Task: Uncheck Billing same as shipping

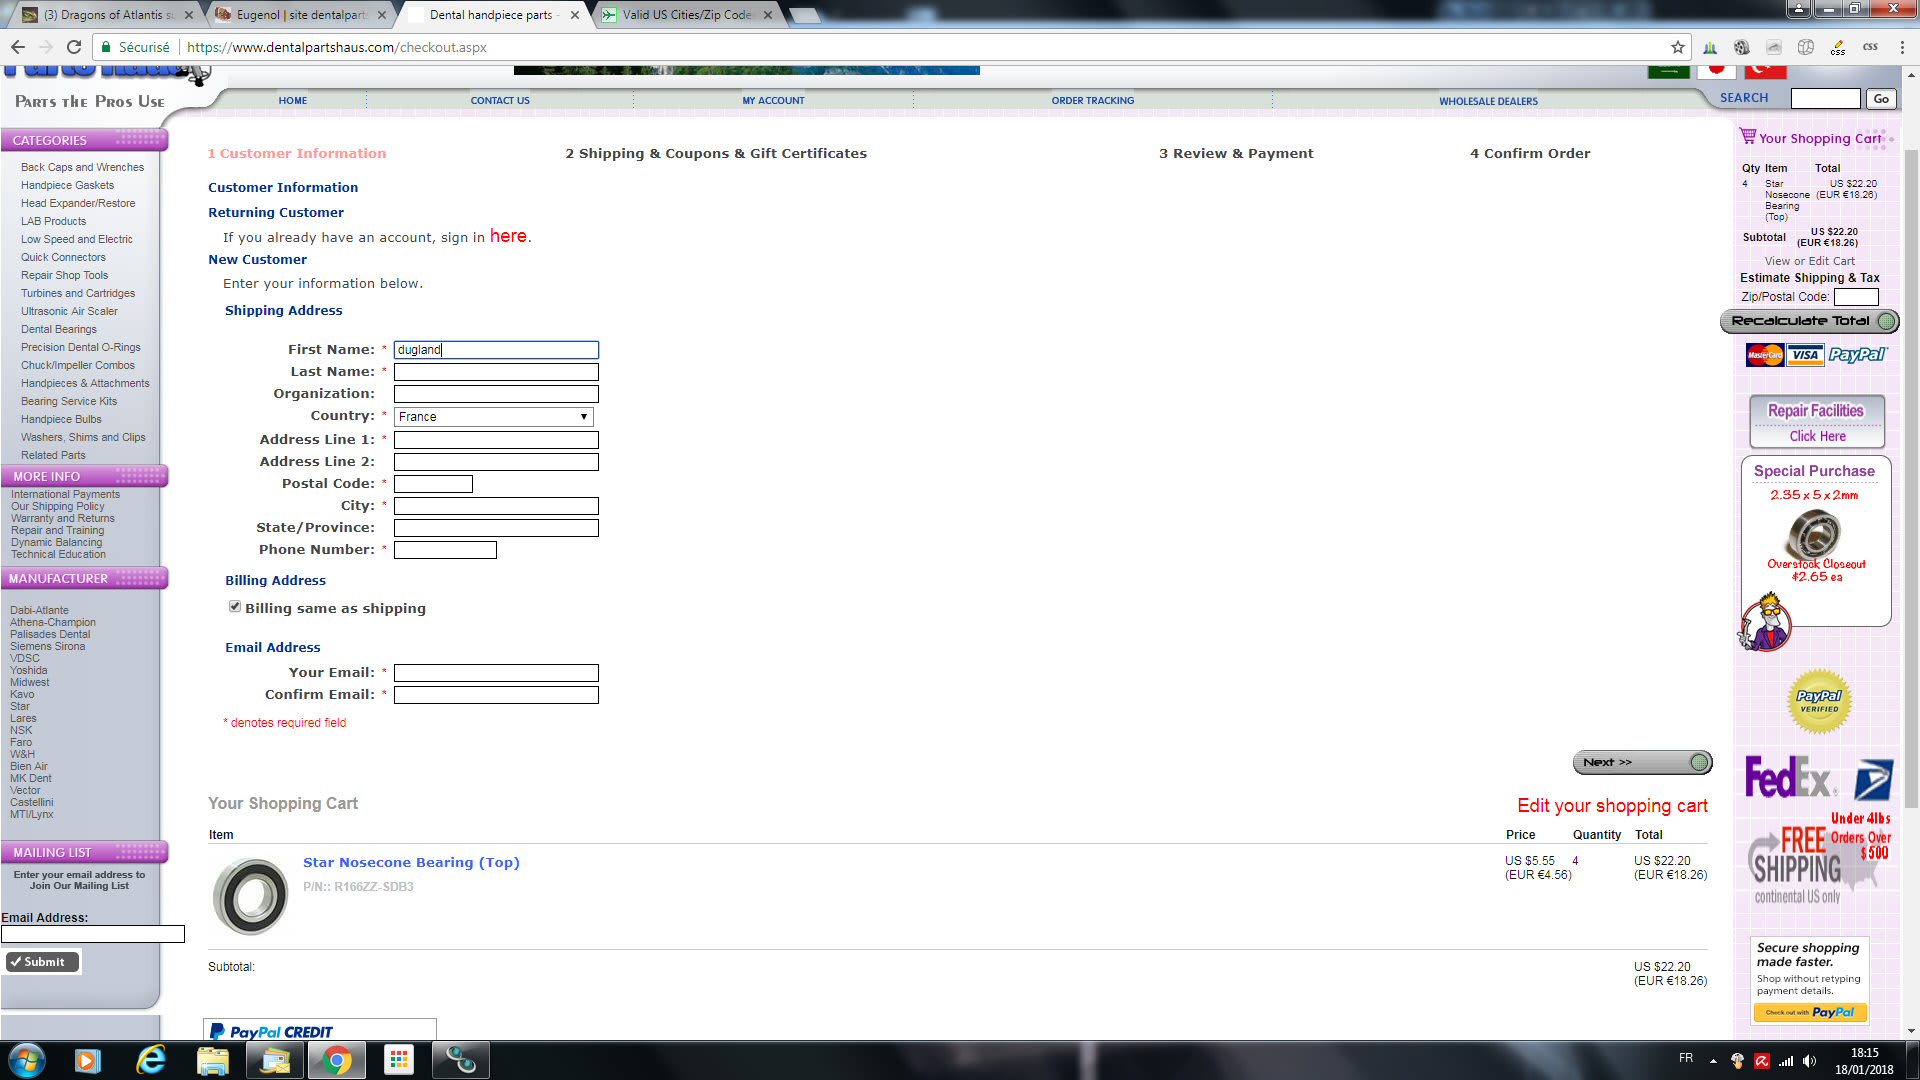Action: coord(235,606)
